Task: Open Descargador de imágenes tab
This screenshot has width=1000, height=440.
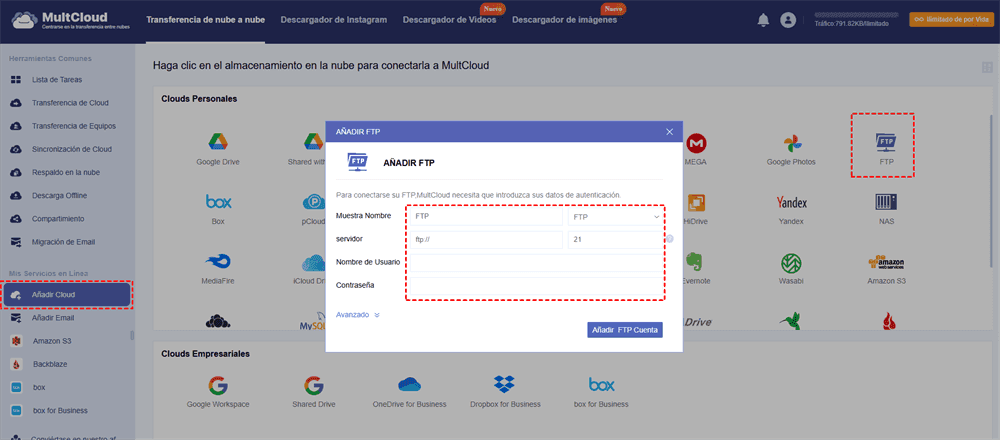Action: click(564, 20)
